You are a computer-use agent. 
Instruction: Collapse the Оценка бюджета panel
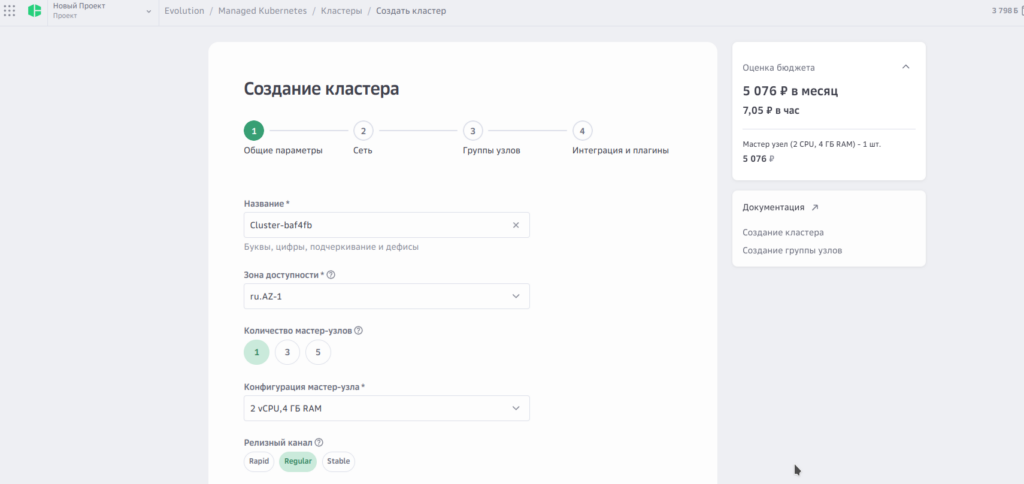click(906, 68)
